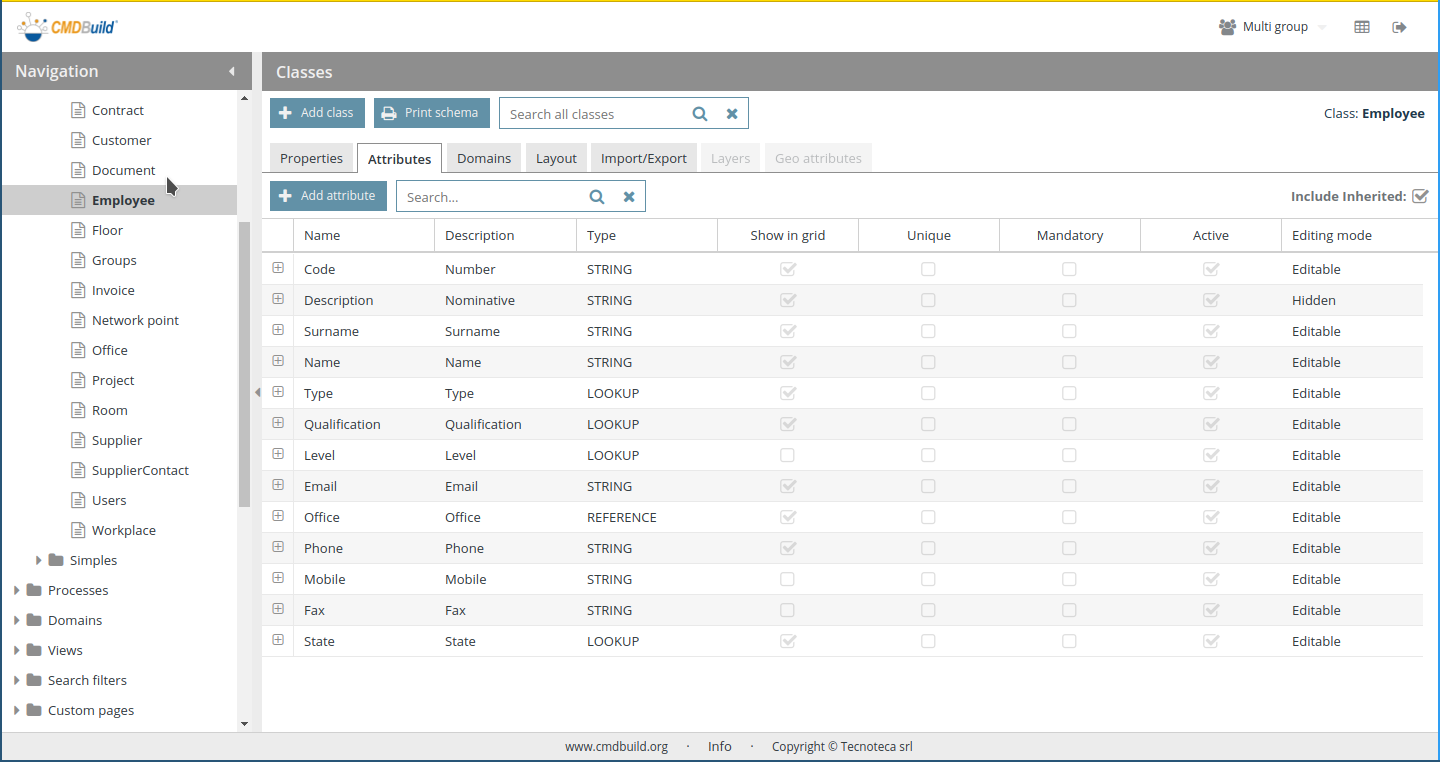The image size is (1440, 762).
Task: Clear the class search with X icon
Action: point(732,114)
